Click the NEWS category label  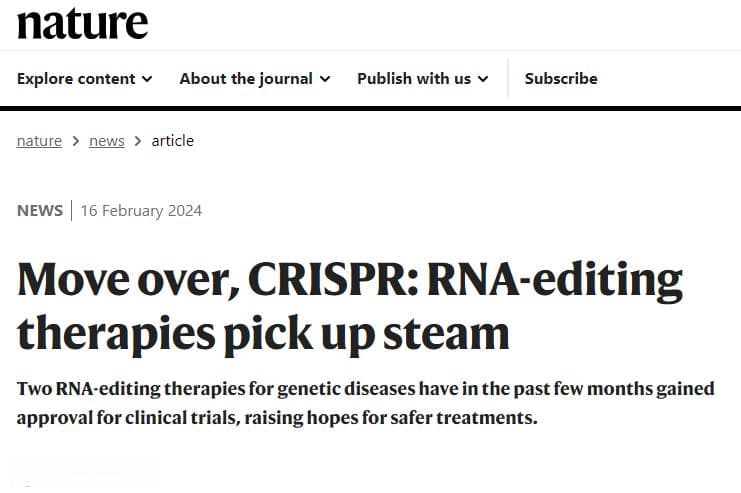40,210
